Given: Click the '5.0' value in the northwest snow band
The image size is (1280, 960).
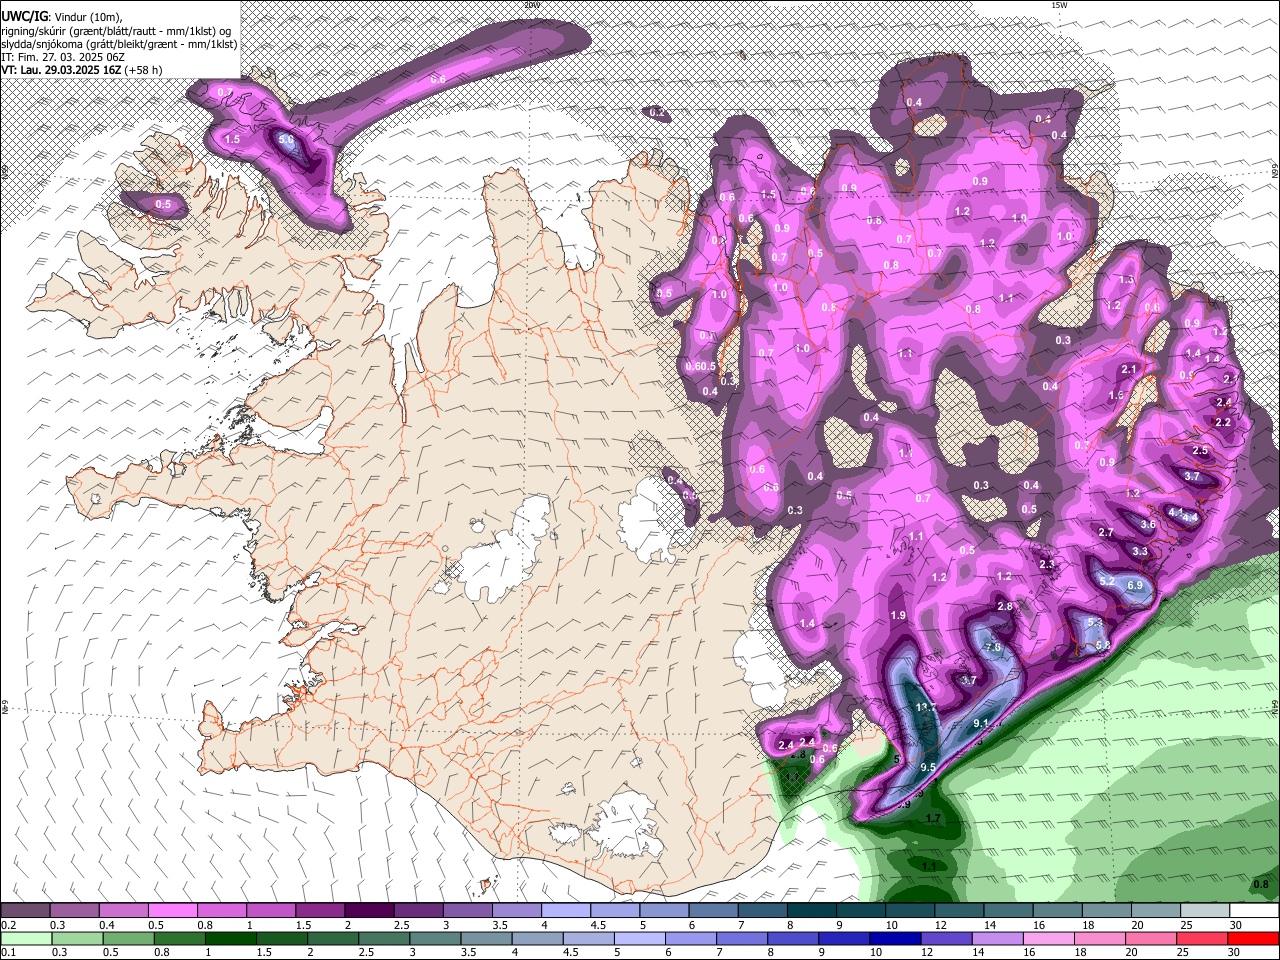Looking at the screenshot, I should (286, 140).
